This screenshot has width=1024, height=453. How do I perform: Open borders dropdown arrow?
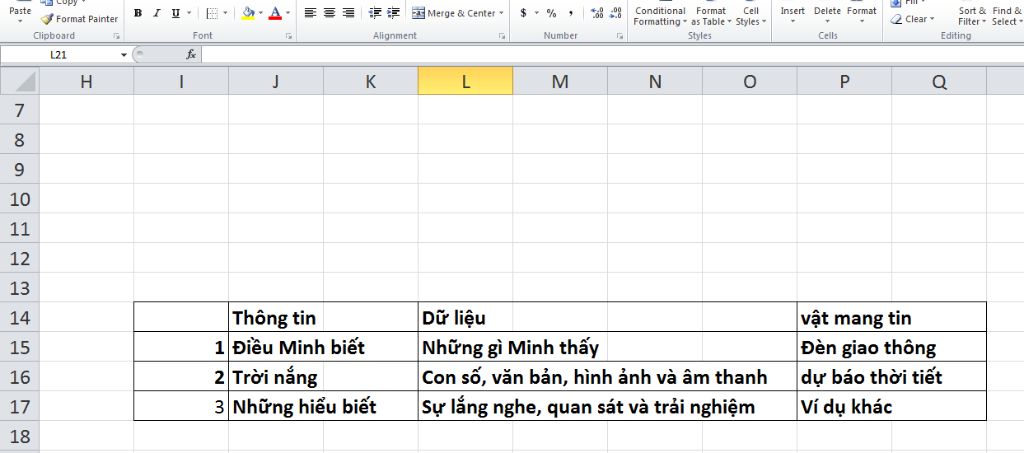point(225,13)
